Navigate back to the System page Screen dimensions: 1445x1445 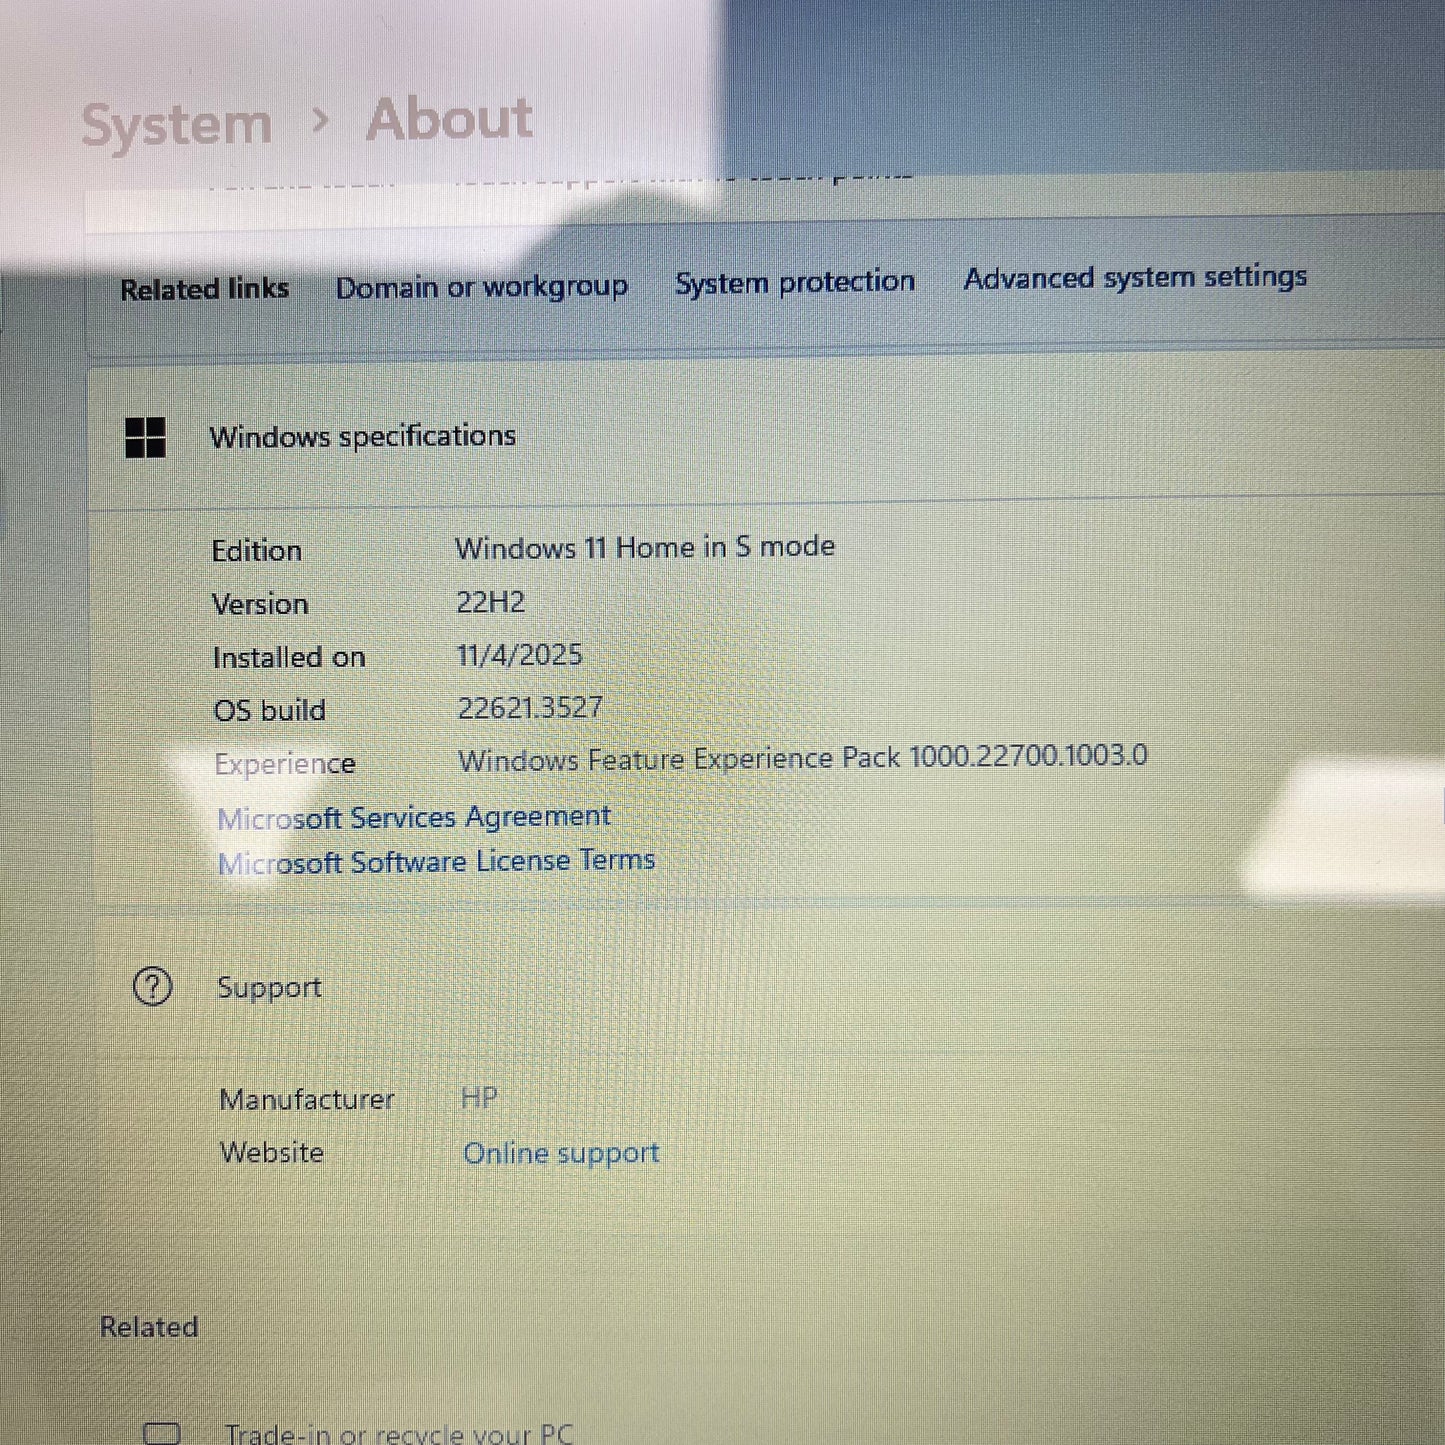176,121
